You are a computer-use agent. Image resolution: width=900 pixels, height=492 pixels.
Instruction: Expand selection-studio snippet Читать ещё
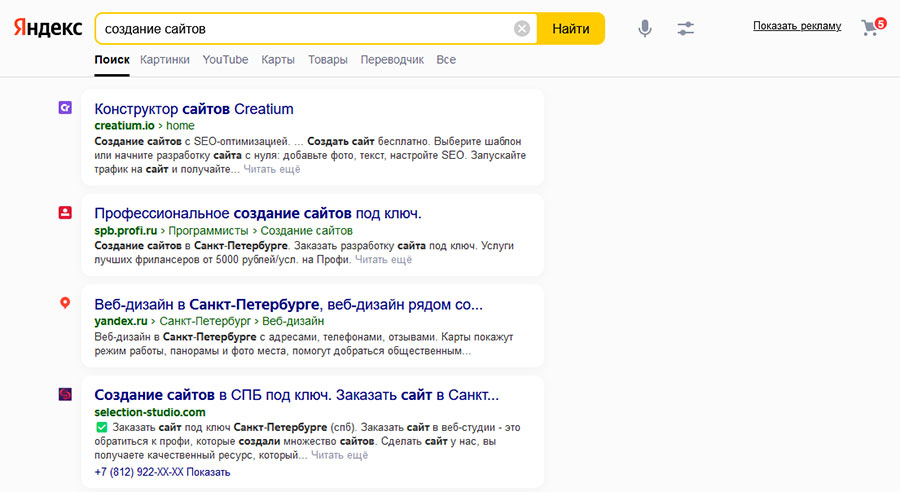(x=339, y=455)
